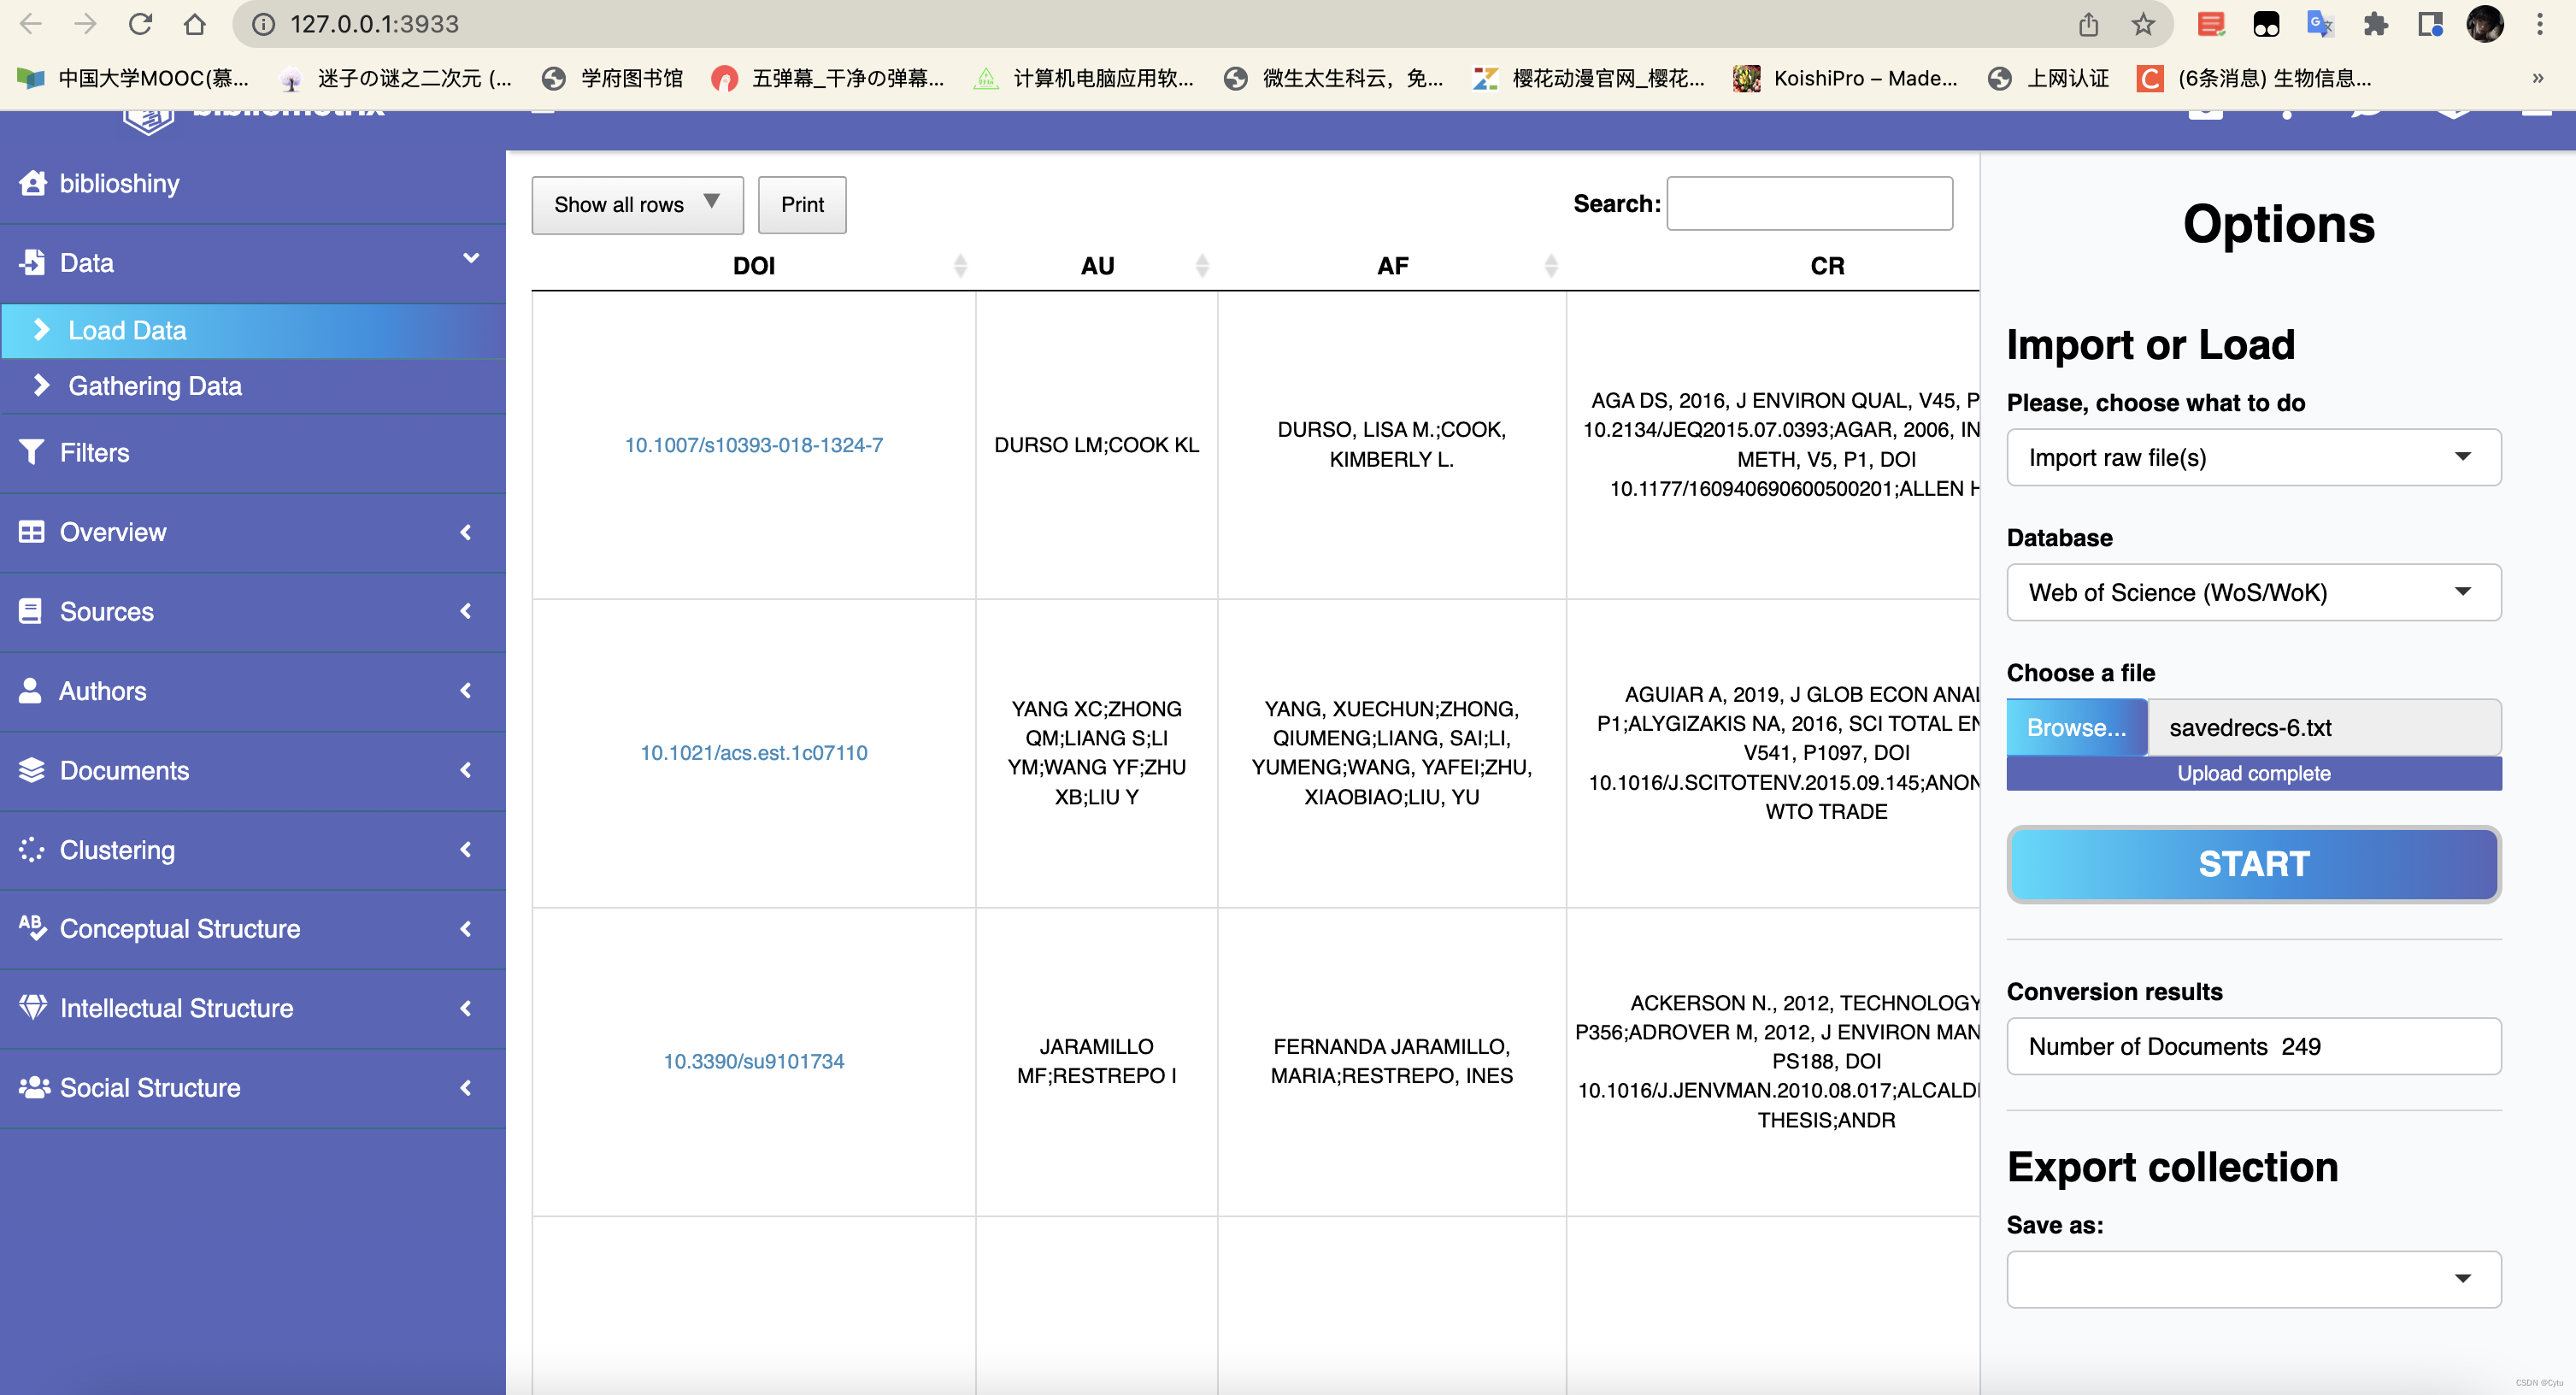Select the biblioshiny home icon
The width and height of the screenshot is (2576, 1395).
click(33, 183)
